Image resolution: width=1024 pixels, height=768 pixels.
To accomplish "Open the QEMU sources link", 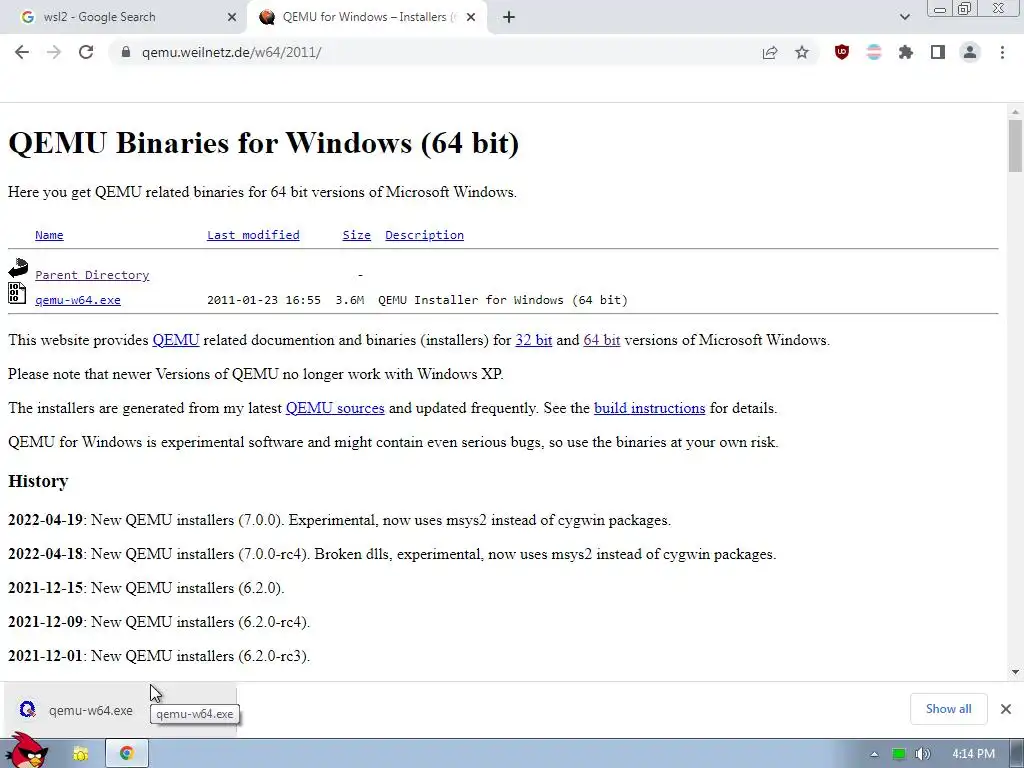I will point(335,408).
